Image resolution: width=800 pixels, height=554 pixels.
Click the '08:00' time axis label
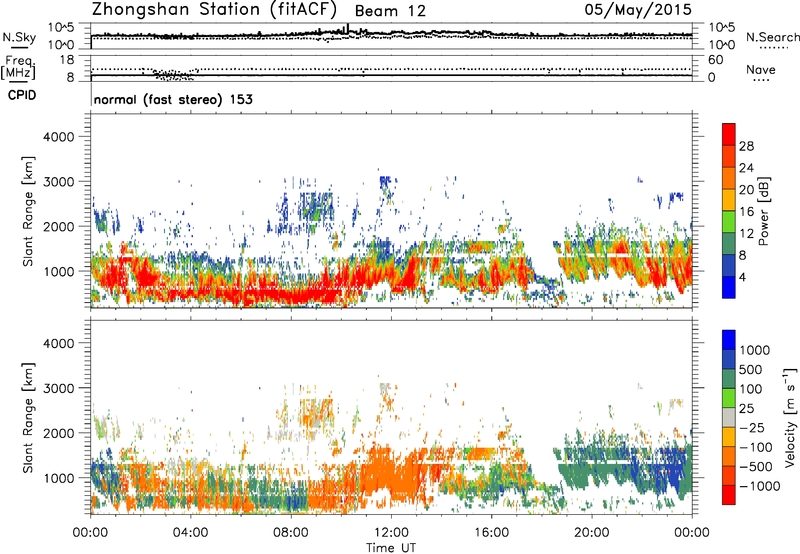click(x=290, y=533)
